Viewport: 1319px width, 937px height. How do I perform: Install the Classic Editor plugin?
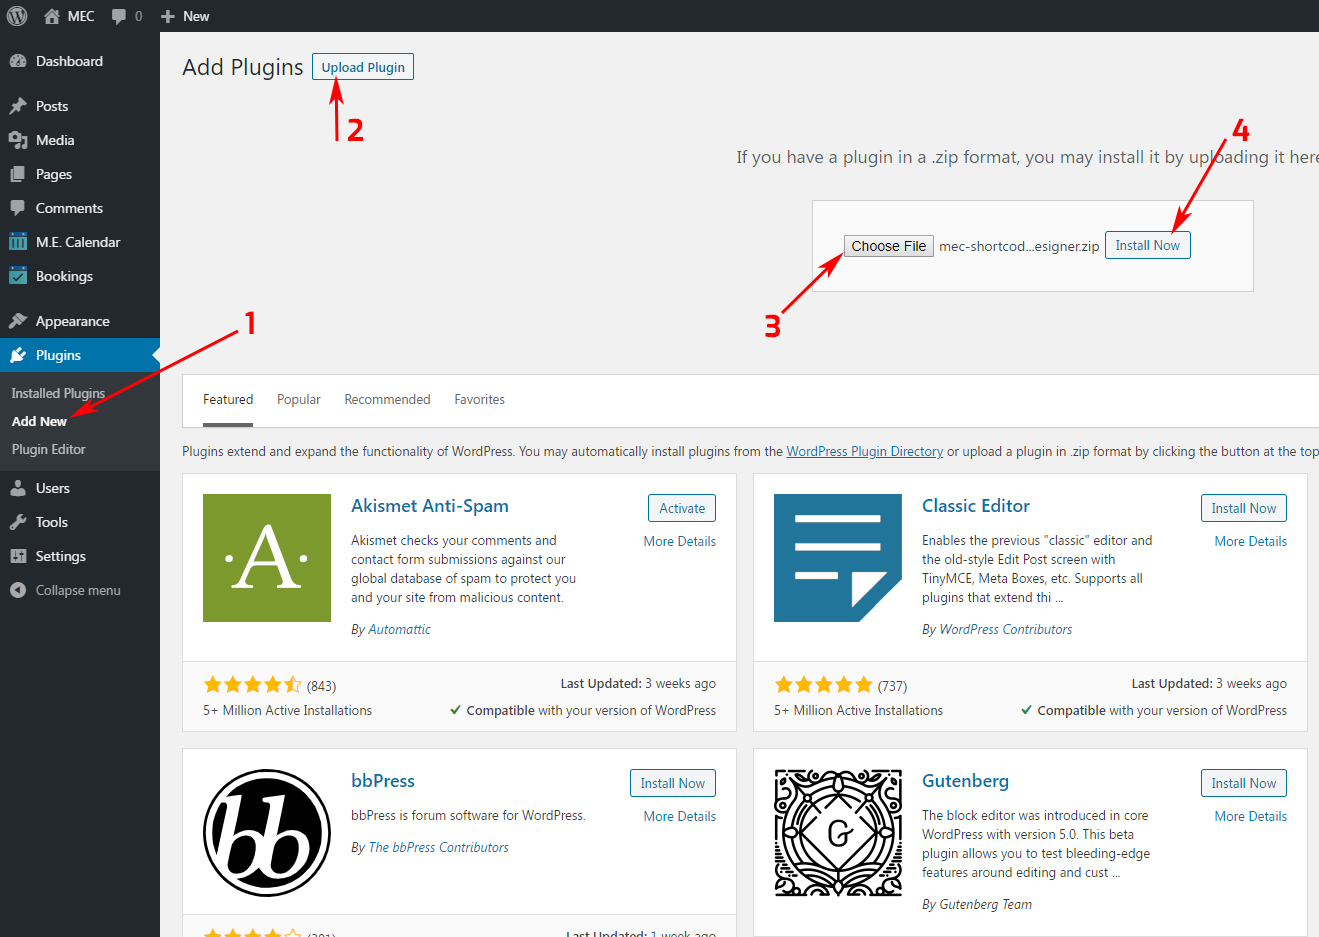1244,508
